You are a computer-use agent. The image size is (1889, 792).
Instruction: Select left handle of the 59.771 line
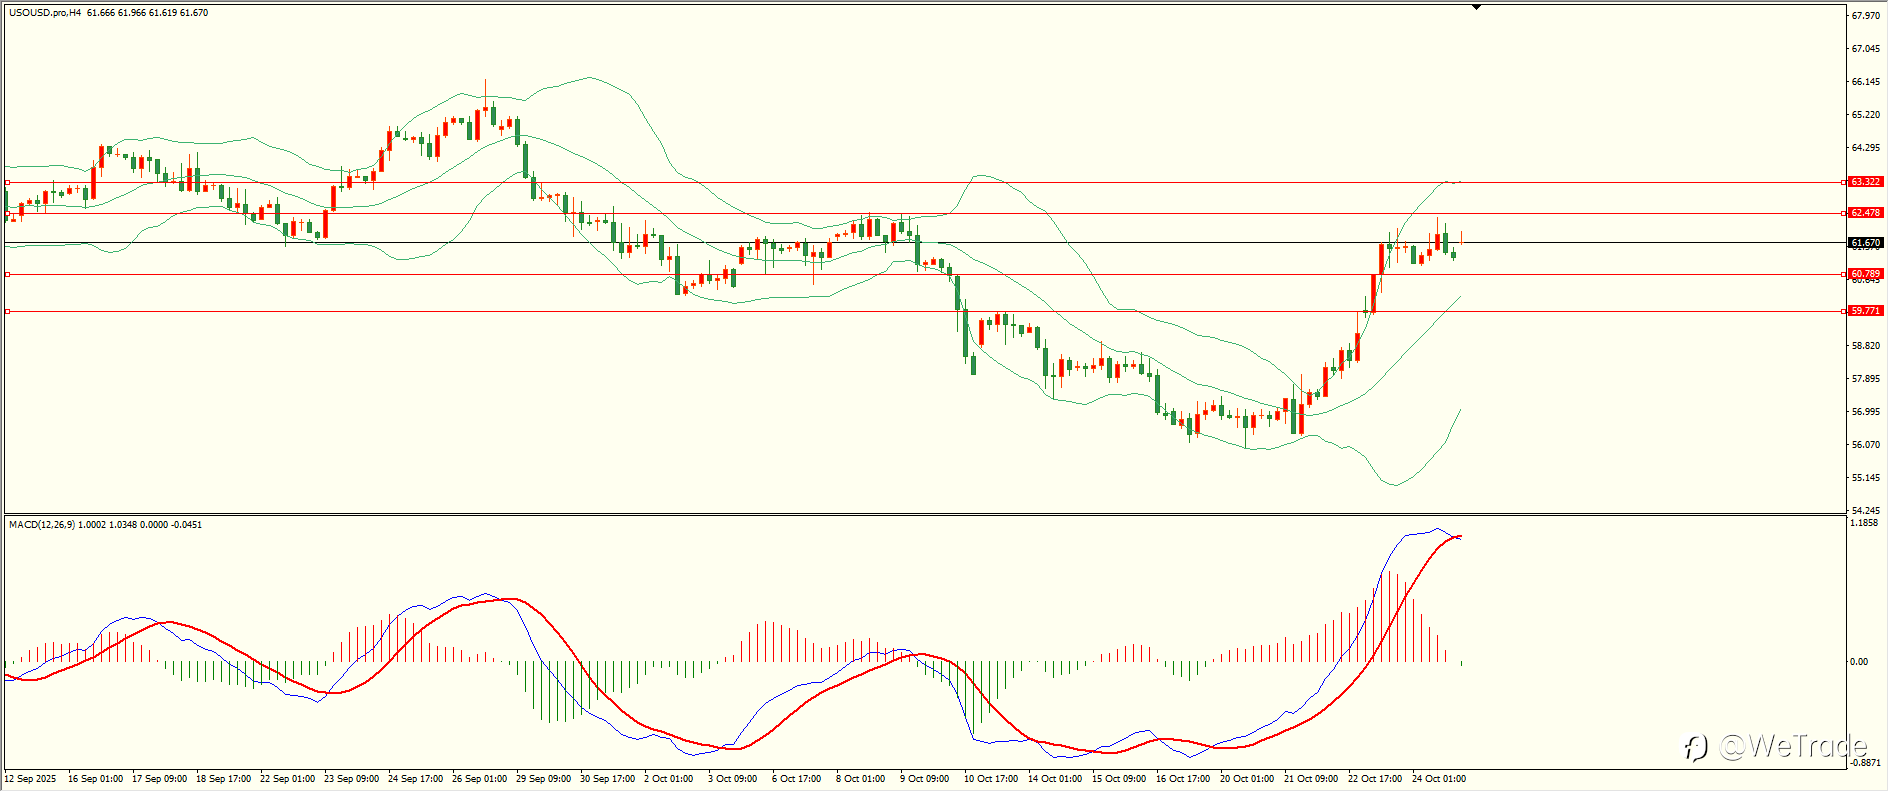pyautogui.click(x=8, y=311)
